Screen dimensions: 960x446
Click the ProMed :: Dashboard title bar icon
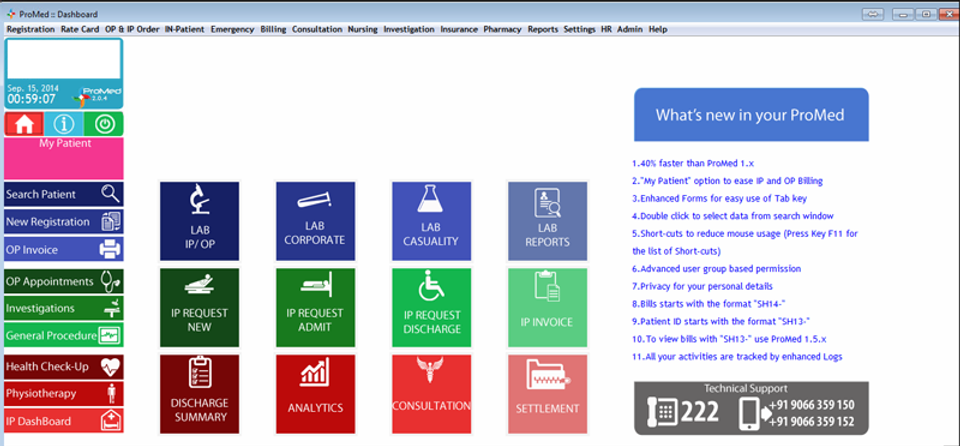[10, 13]
